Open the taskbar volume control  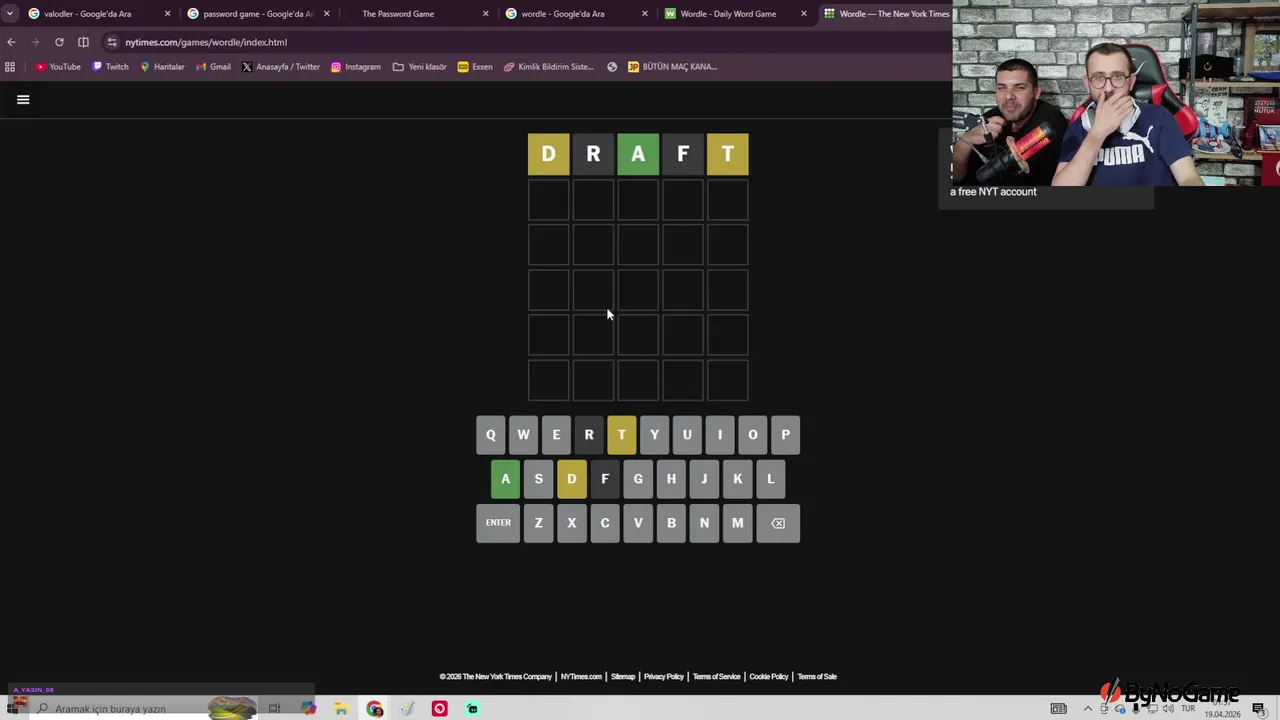click(x=1168, y=709)
